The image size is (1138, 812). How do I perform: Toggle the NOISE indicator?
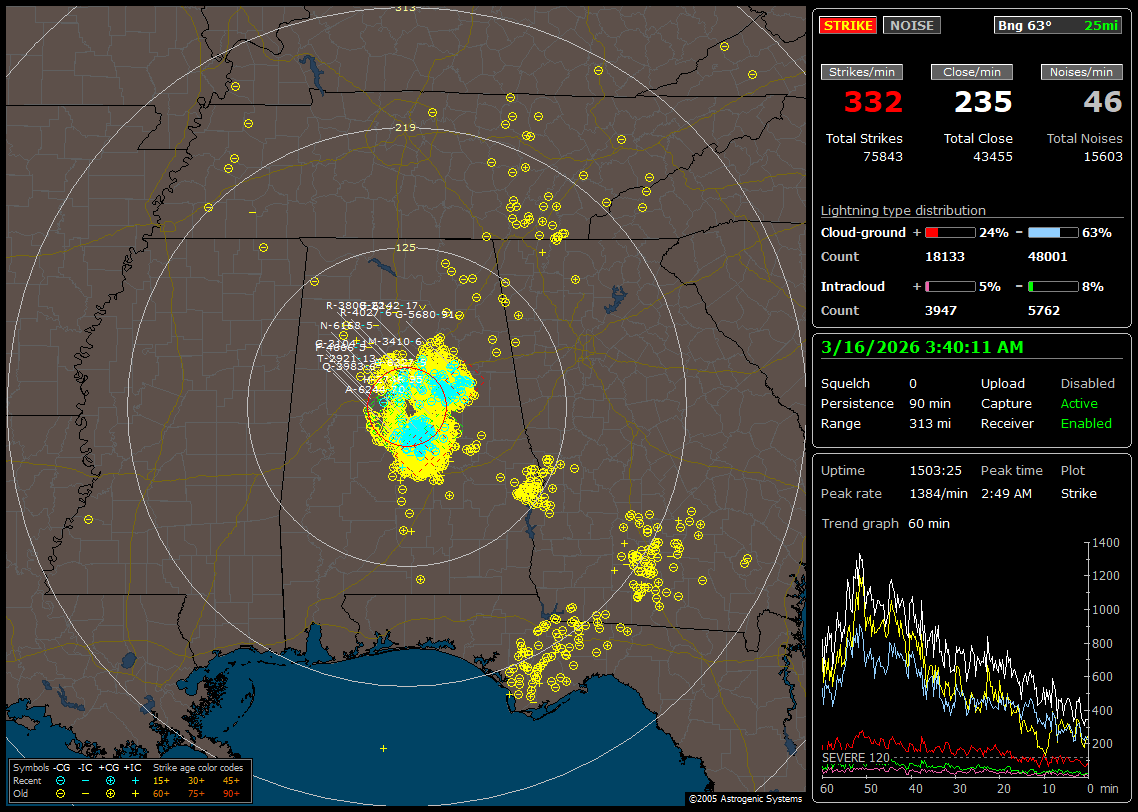[x=911, y=25]
